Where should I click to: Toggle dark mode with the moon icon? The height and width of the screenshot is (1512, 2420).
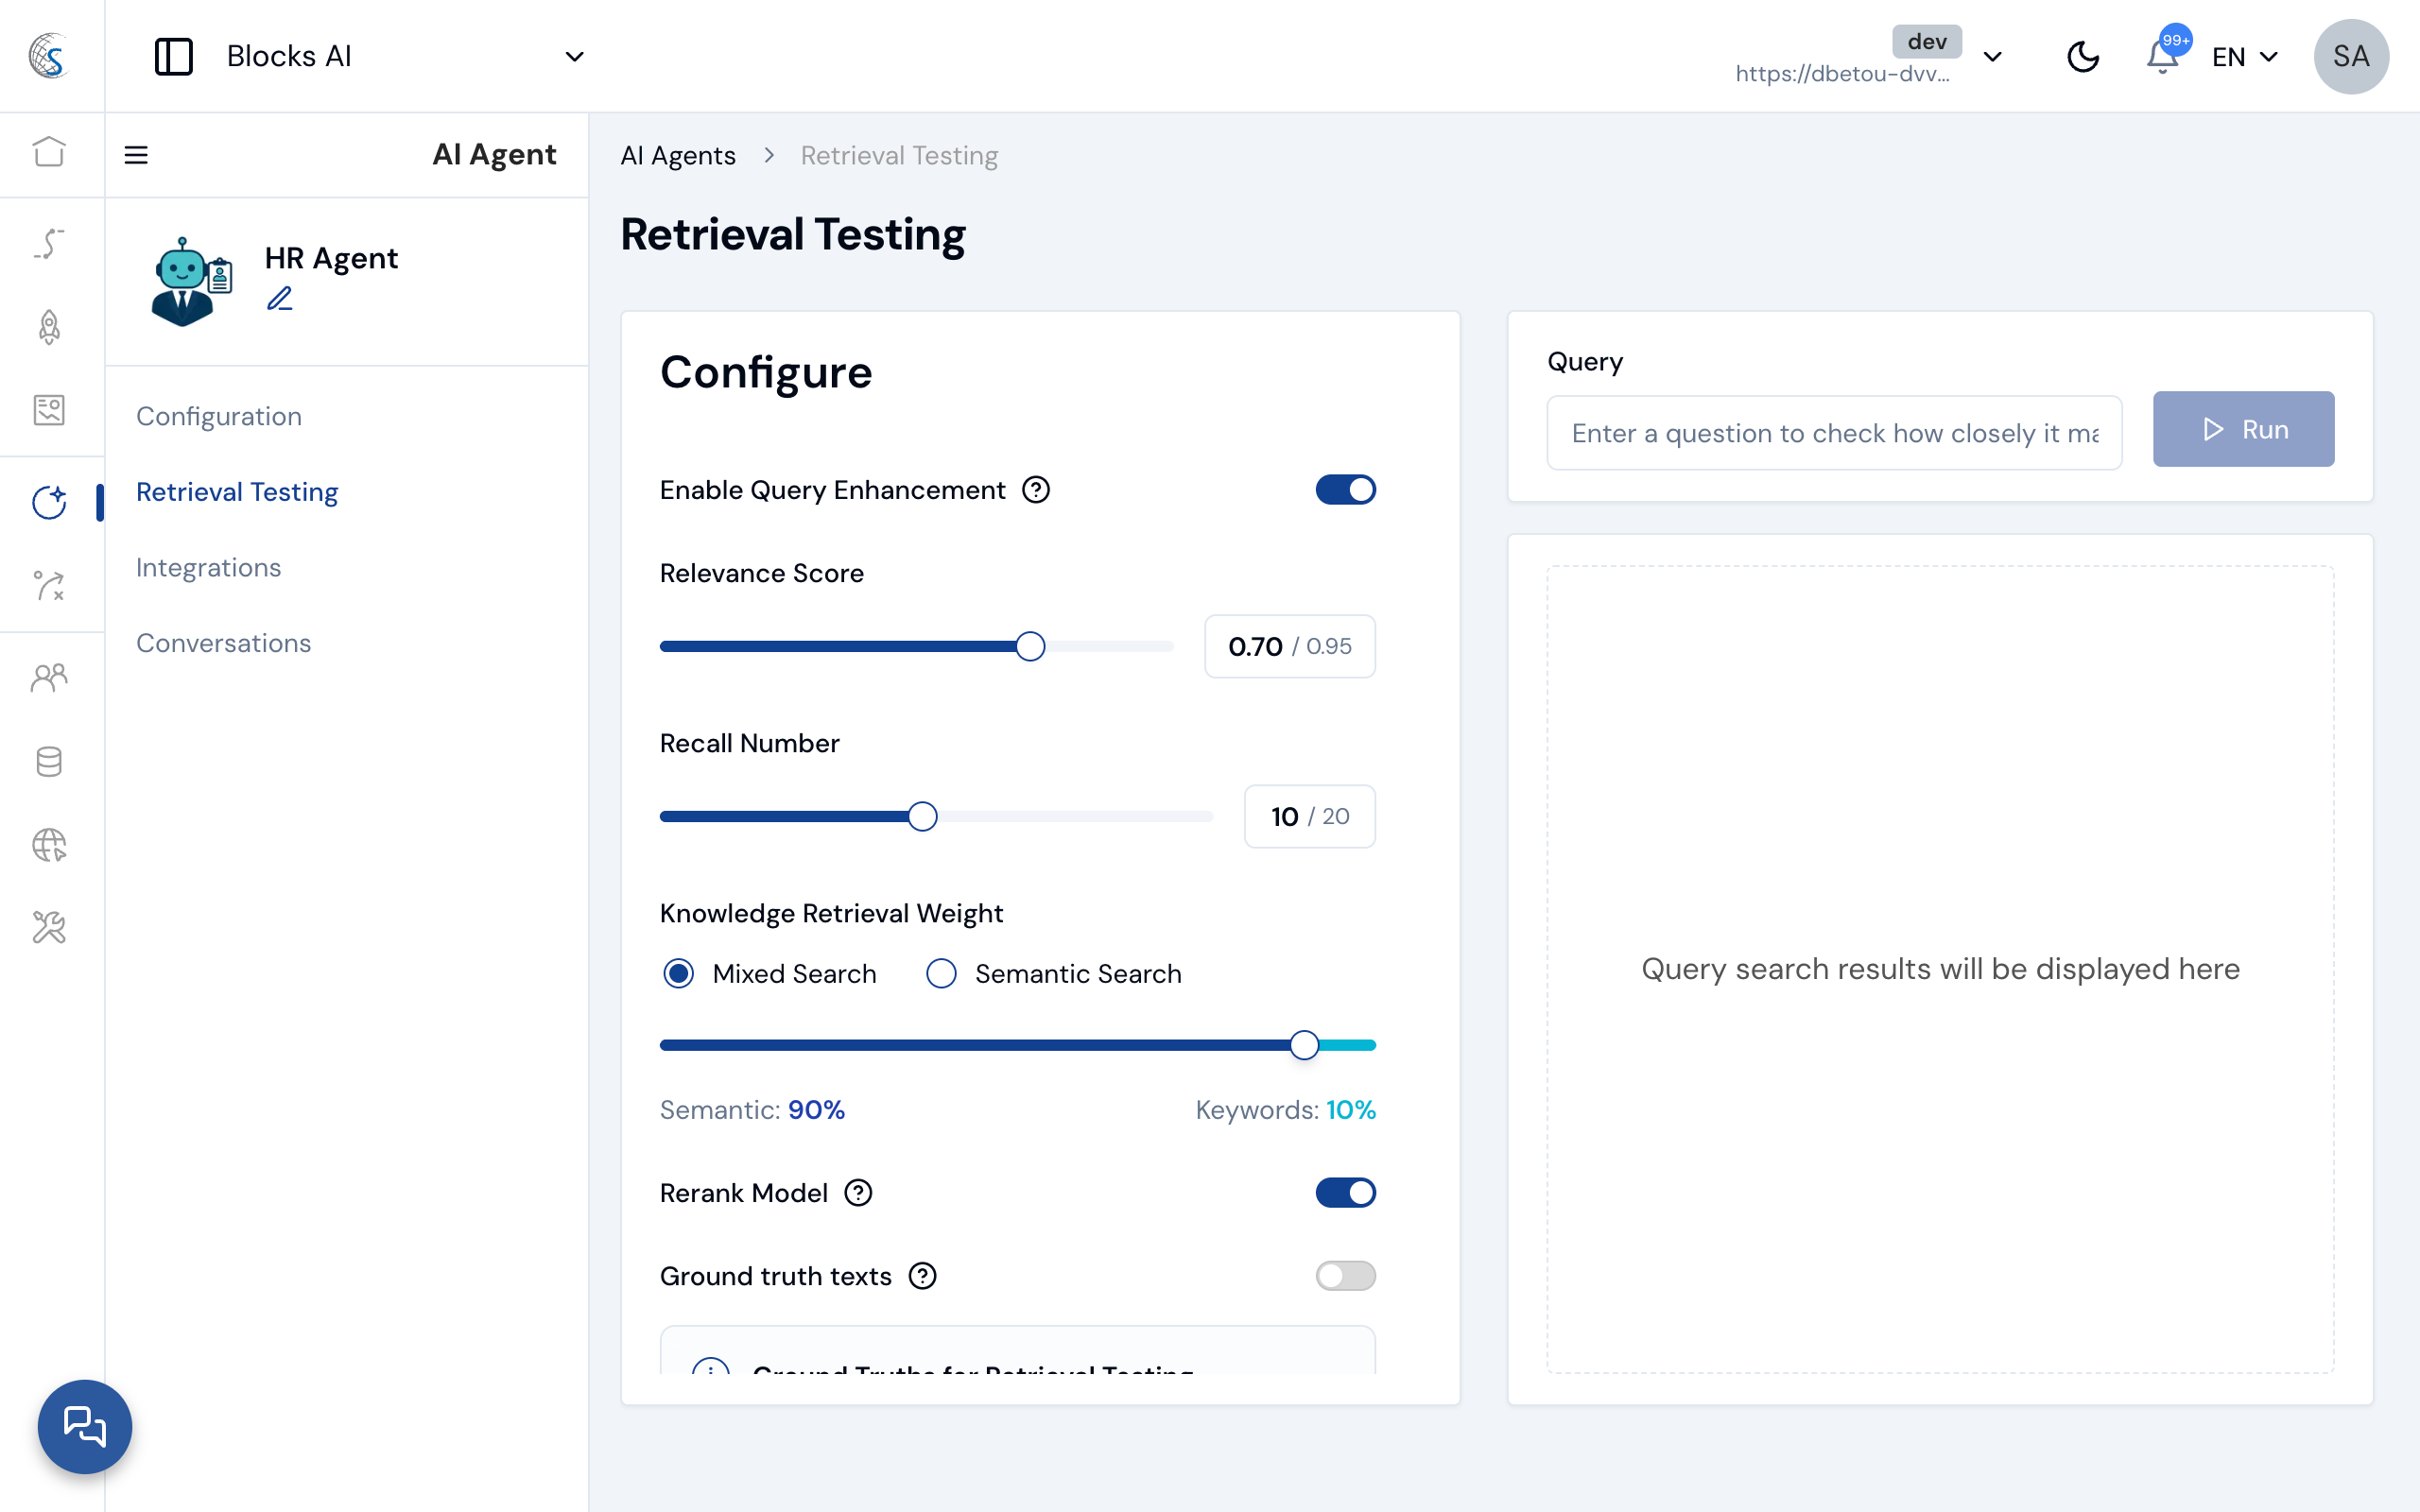pos(2084,56)
